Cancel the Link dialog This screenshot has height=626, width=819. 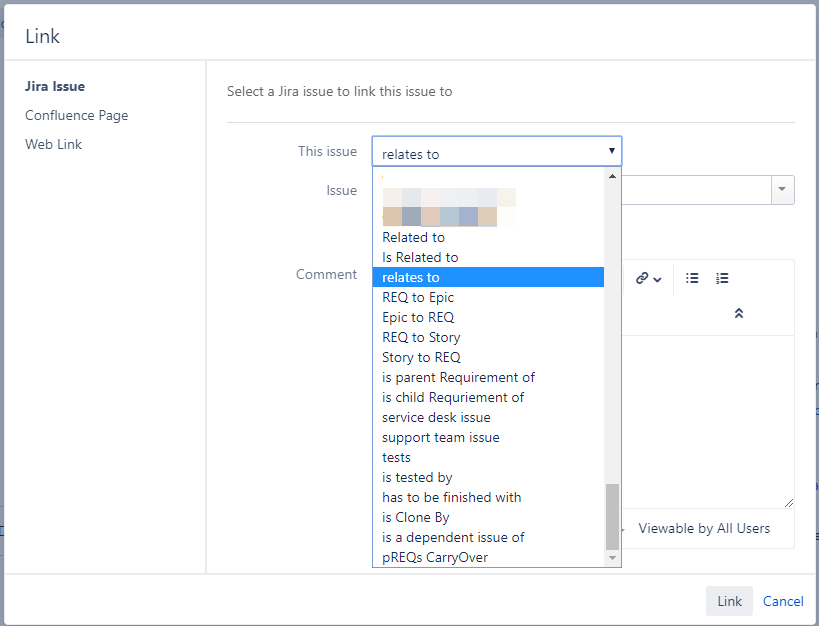tap(783, 601)
